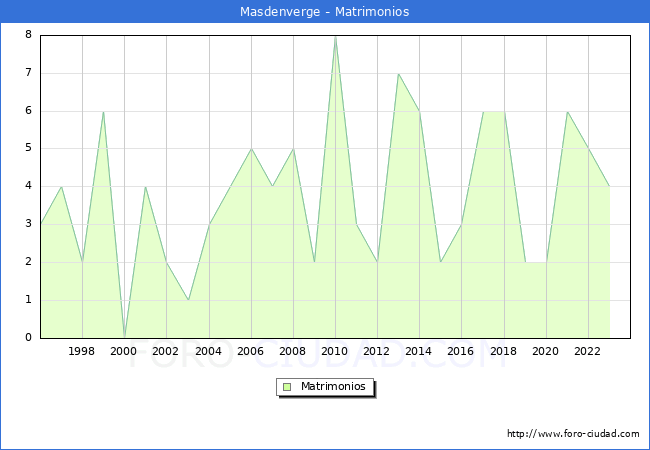Click the x-axis label 2022
The height and width of the screenshot is (450, 650).
click(588, 352)
